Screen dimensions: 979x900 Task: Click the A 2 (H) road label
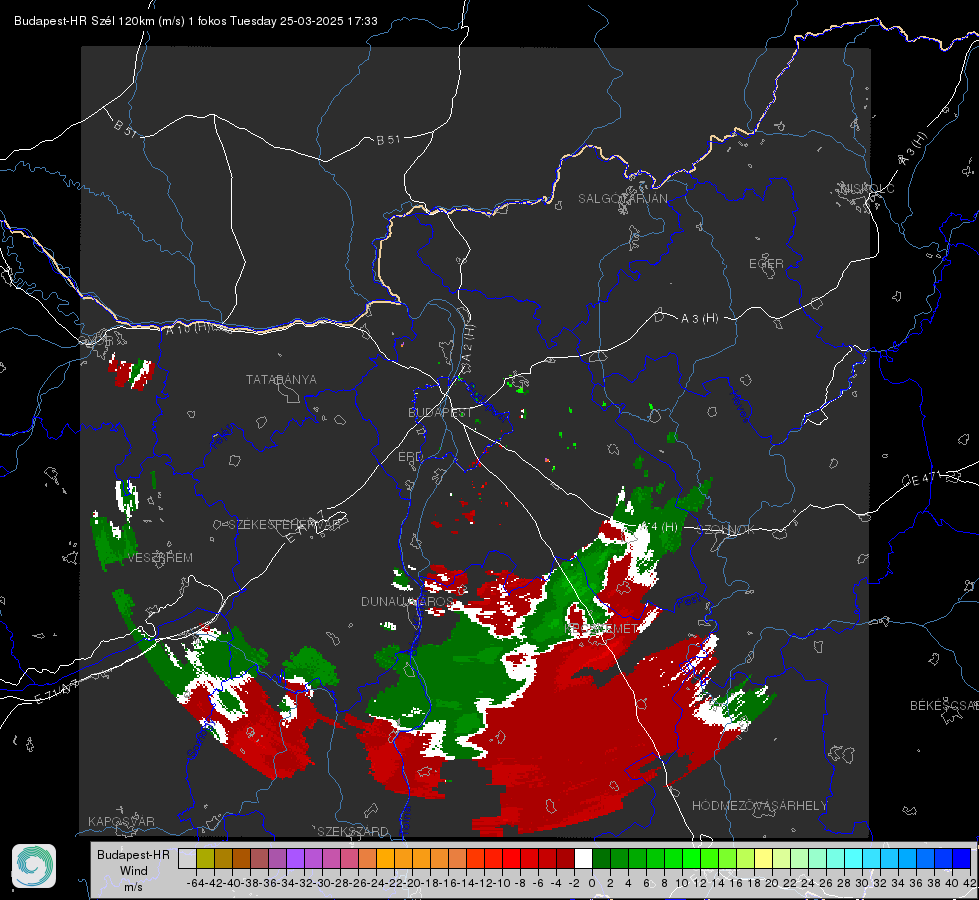pyautogui.click(x=468, y=344)
